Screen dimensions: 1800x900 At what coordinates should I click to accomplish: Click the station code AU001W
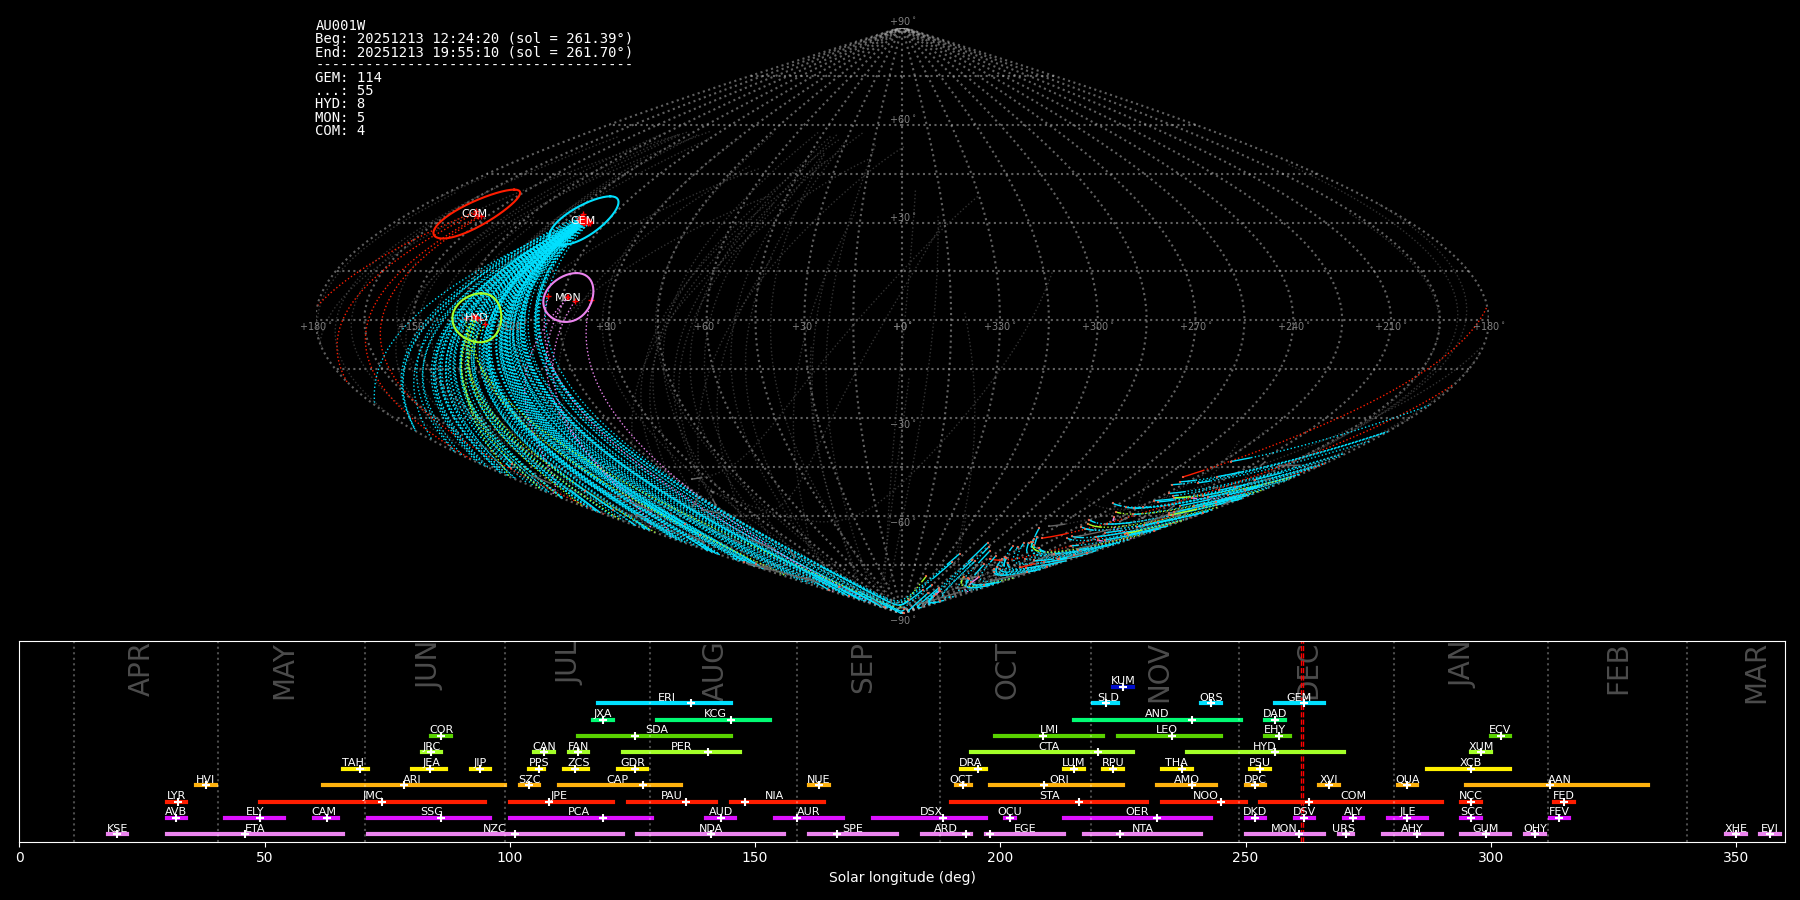pos(340,26)
